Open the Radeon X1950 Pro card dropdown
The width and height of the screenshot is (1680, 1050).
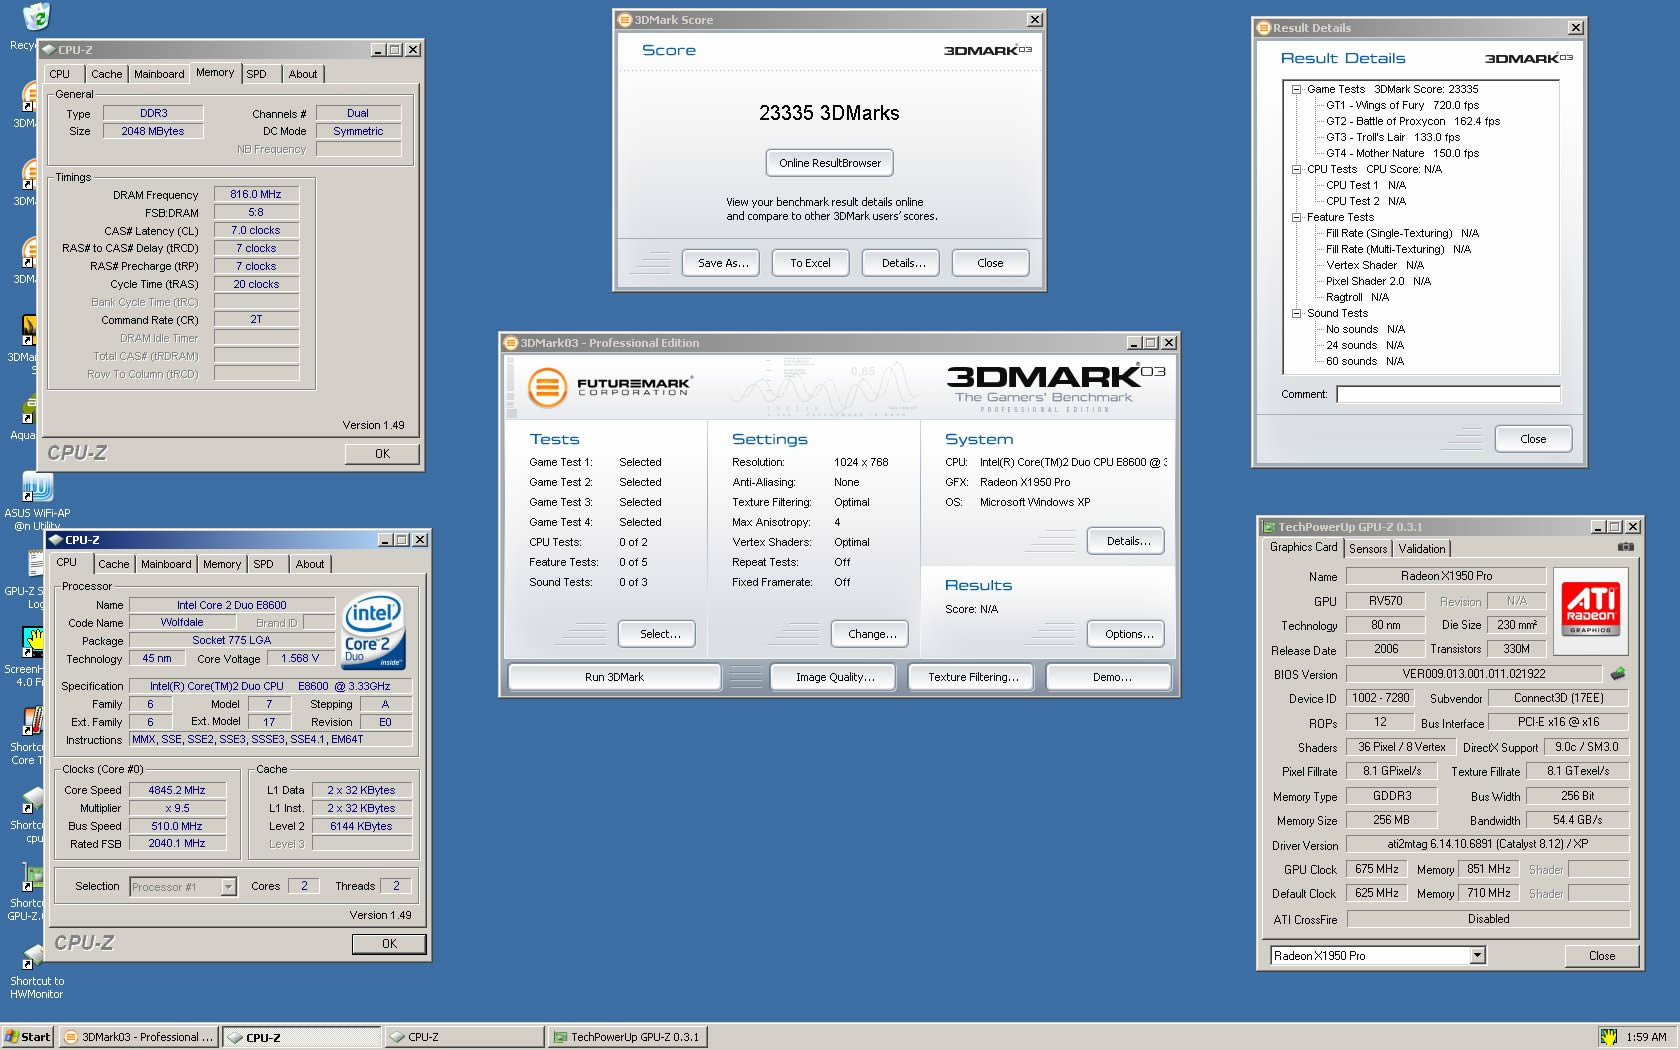[x=1477, y=956]
